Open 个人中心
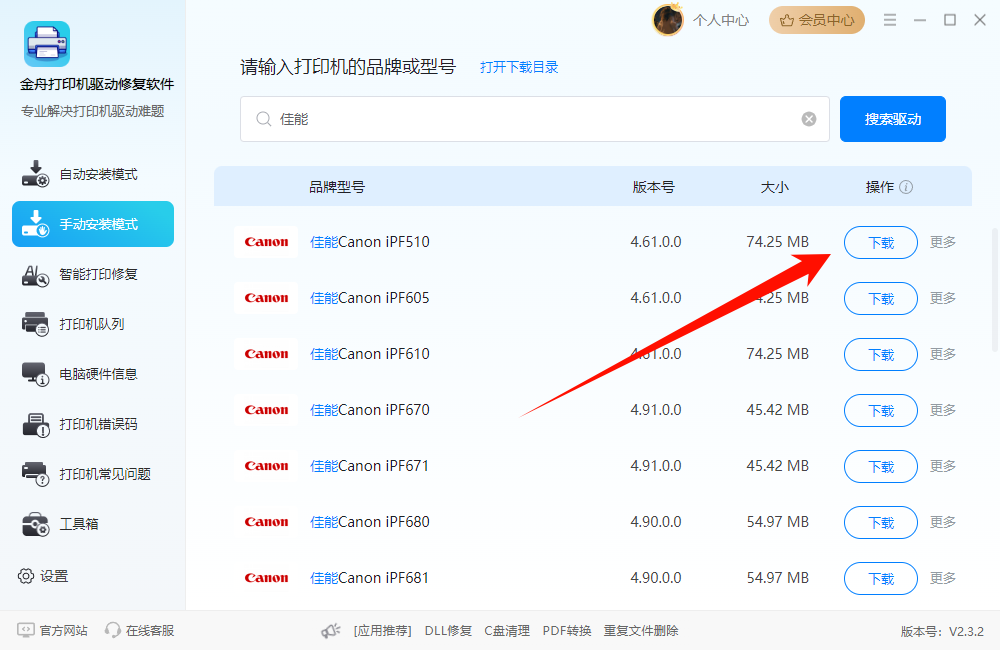Image resolution: width=1000 pixels, height=650 pixels. [721, 20]
